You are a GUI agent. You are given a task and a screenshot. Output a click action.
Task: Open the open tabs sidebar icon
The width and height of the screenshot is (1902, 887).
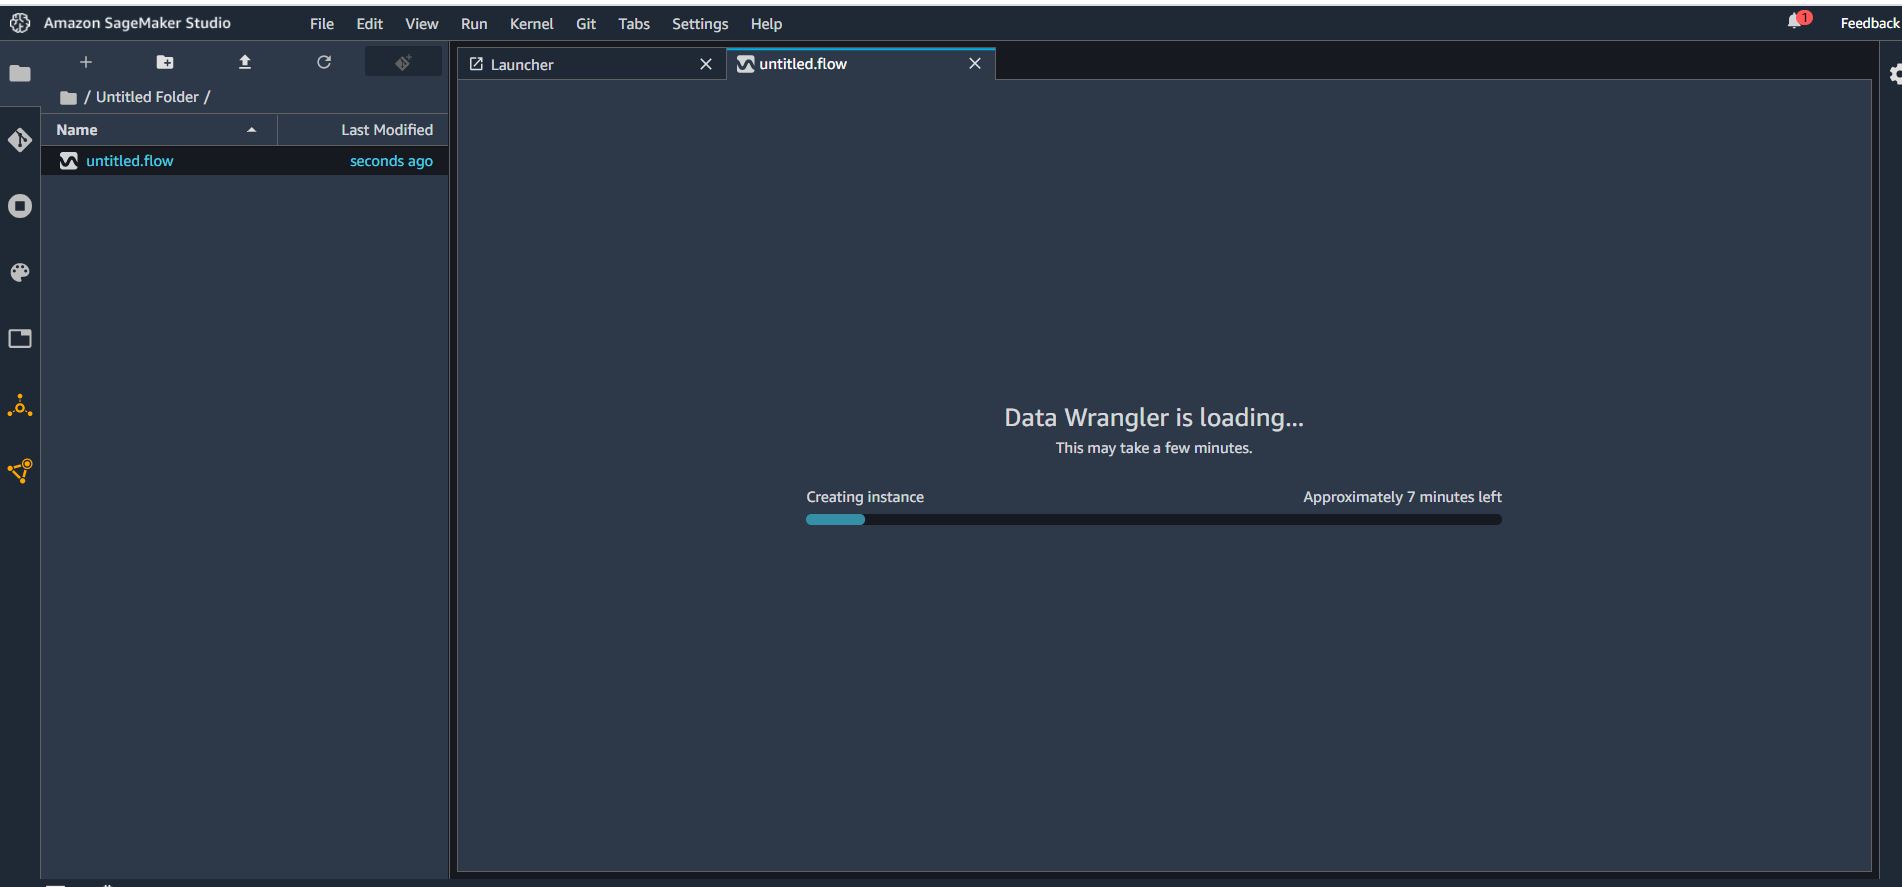[x=20, y=339]
